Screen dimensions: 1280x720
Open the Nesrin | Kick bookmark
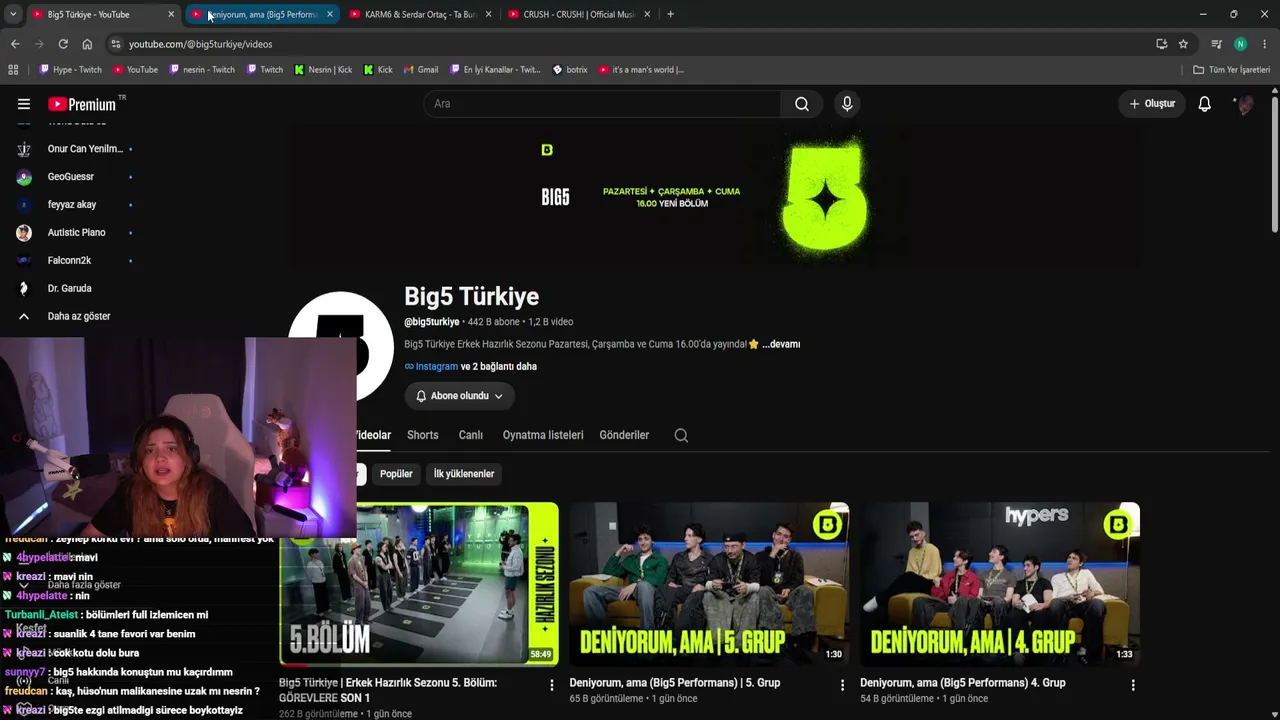pyautogui.click(x=323, y=70)
